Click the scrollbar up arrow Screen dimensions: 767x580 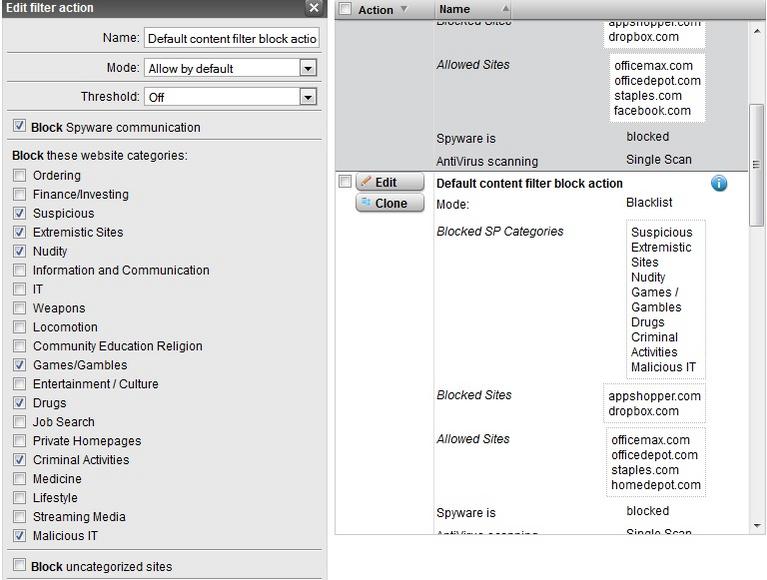click(756, 28)
